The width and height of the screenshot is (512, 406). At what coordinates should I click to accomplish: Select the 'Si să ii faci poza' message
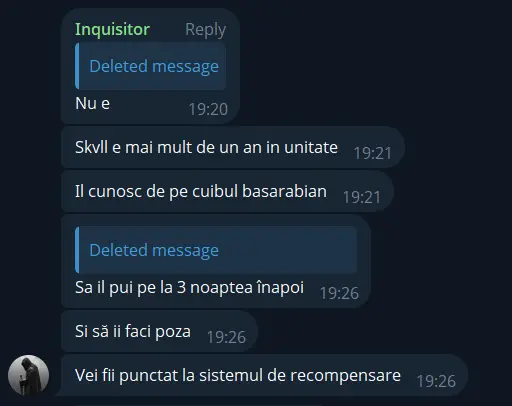click(159, 331)
